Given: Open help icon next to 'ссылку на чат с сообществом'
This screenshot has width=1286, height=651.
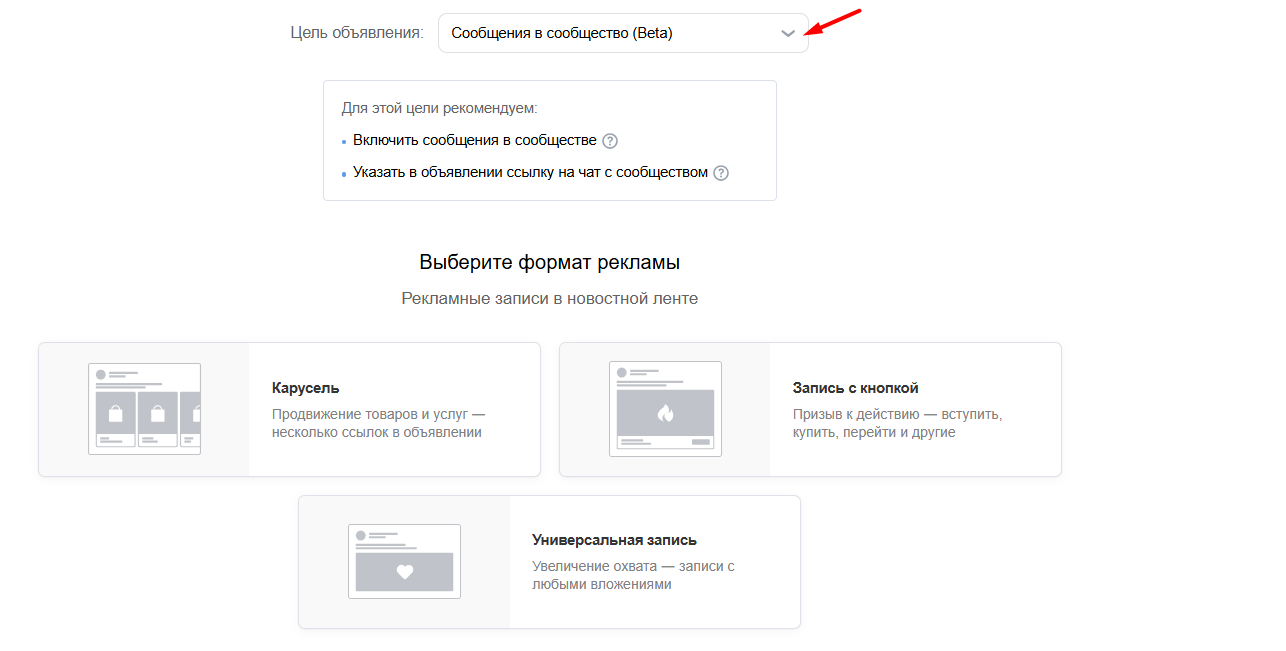Looking at the screenshot, I should pyautogui.click(x=721, y=173).
